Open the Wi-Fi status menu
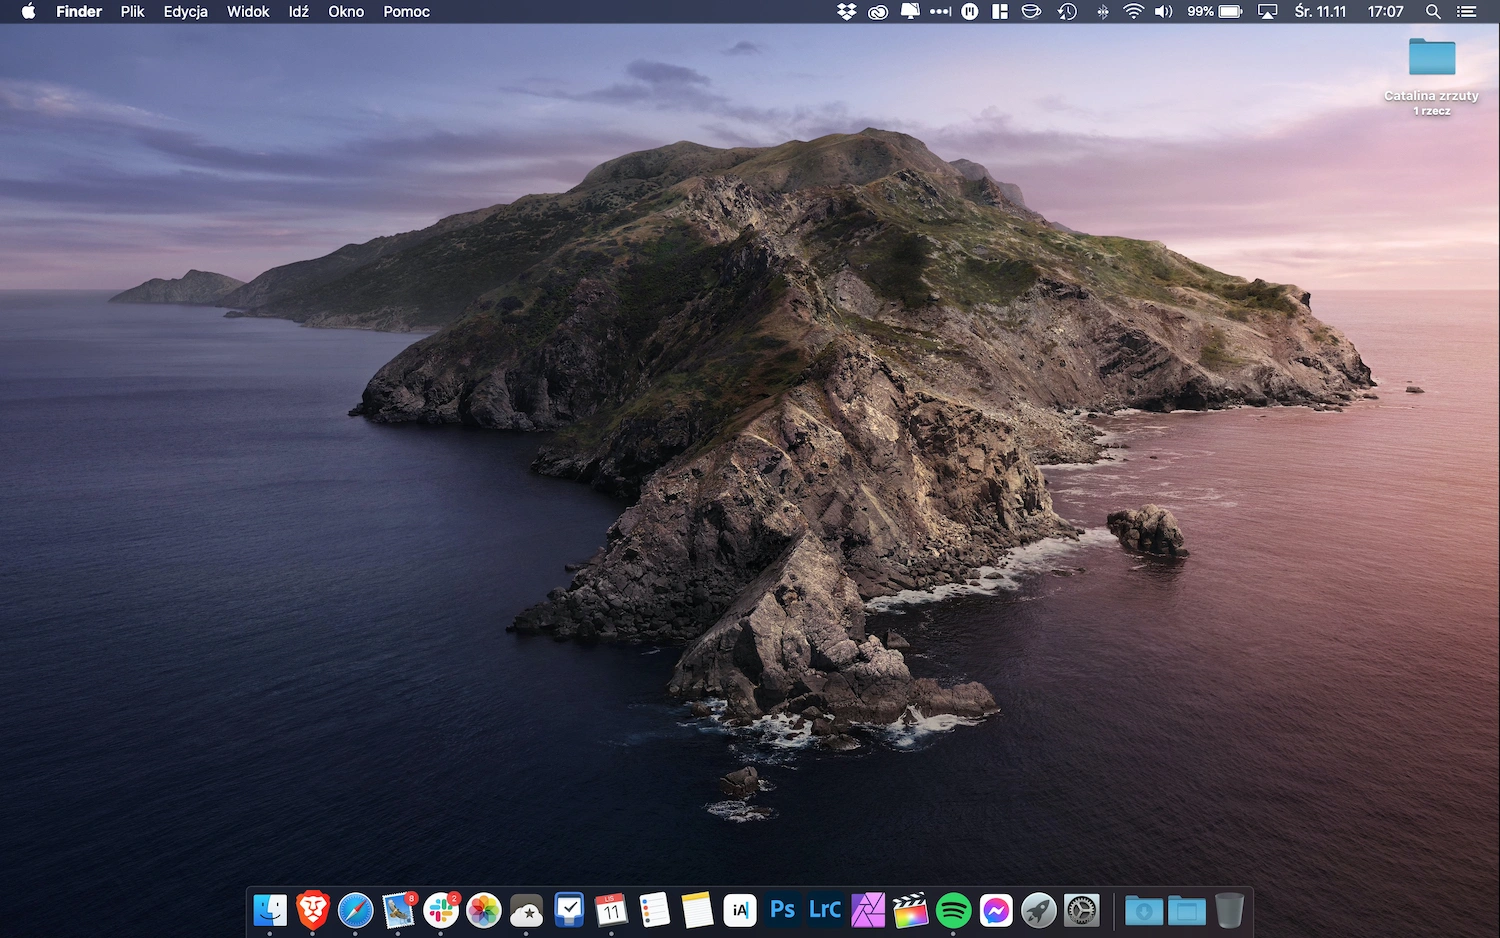Viewport: 1500px width, 938px height. point(1133,12)
